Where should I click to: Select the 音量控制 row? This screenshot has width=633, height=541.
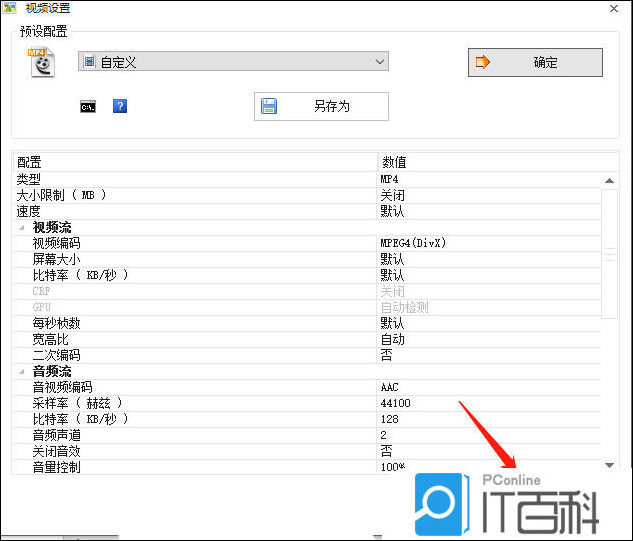(x=307, y=467)
